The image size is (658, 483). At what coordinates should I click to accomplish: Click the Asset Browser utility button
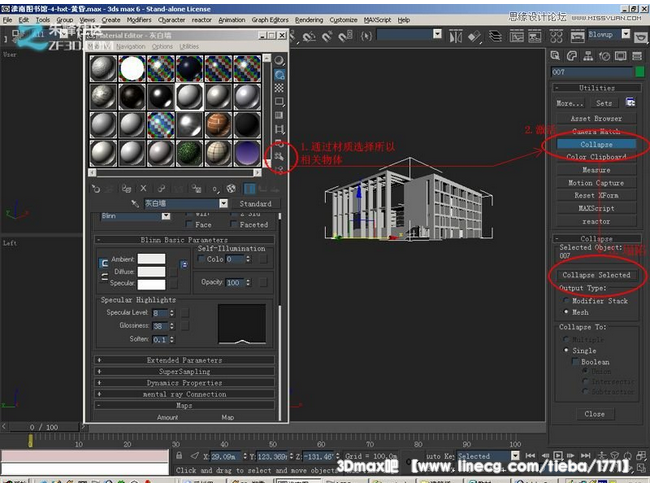[596, 118]
